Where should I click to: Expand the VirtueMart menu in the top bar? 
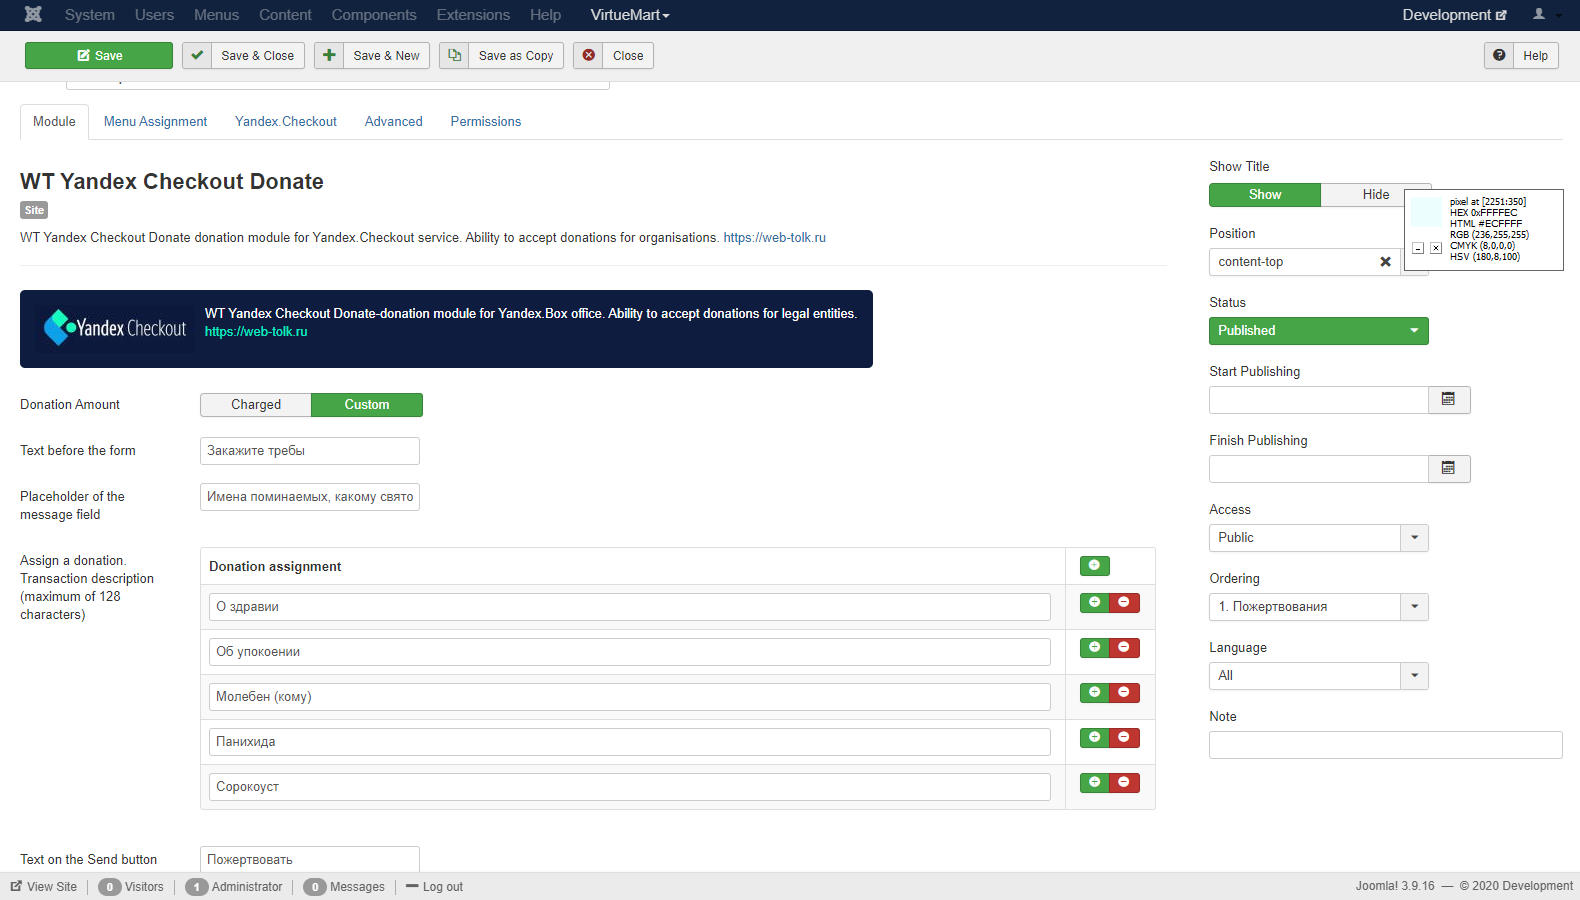pyautogui.click(x=630, y=15)
